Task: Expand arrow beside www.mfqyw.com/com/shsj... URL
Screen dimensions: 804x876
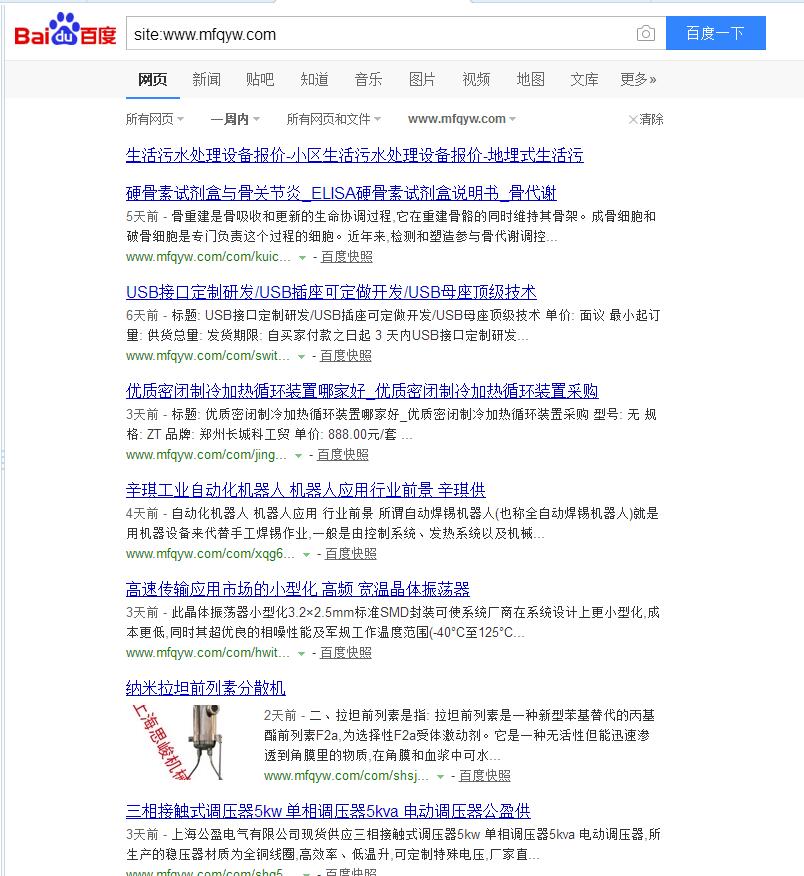Action: (440, 777)
